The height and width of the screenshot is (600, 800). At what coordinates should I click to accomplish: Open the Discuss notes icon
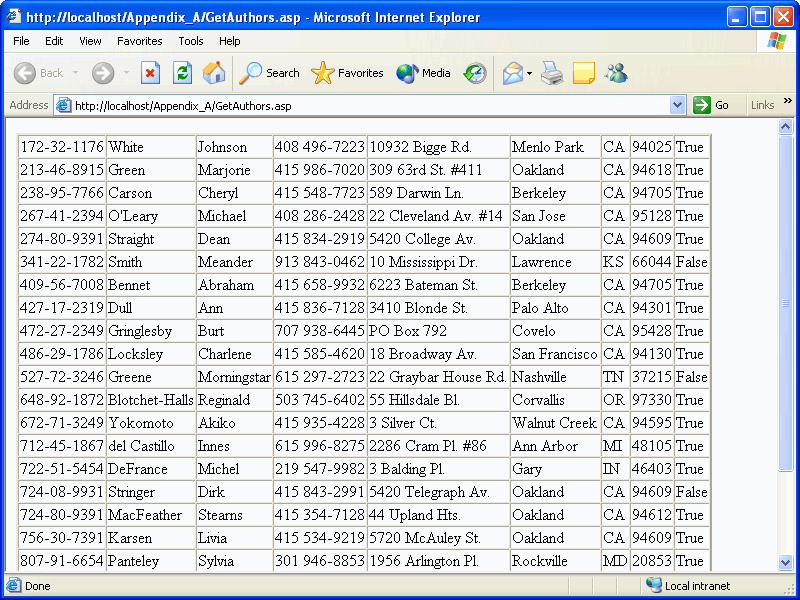584,73
